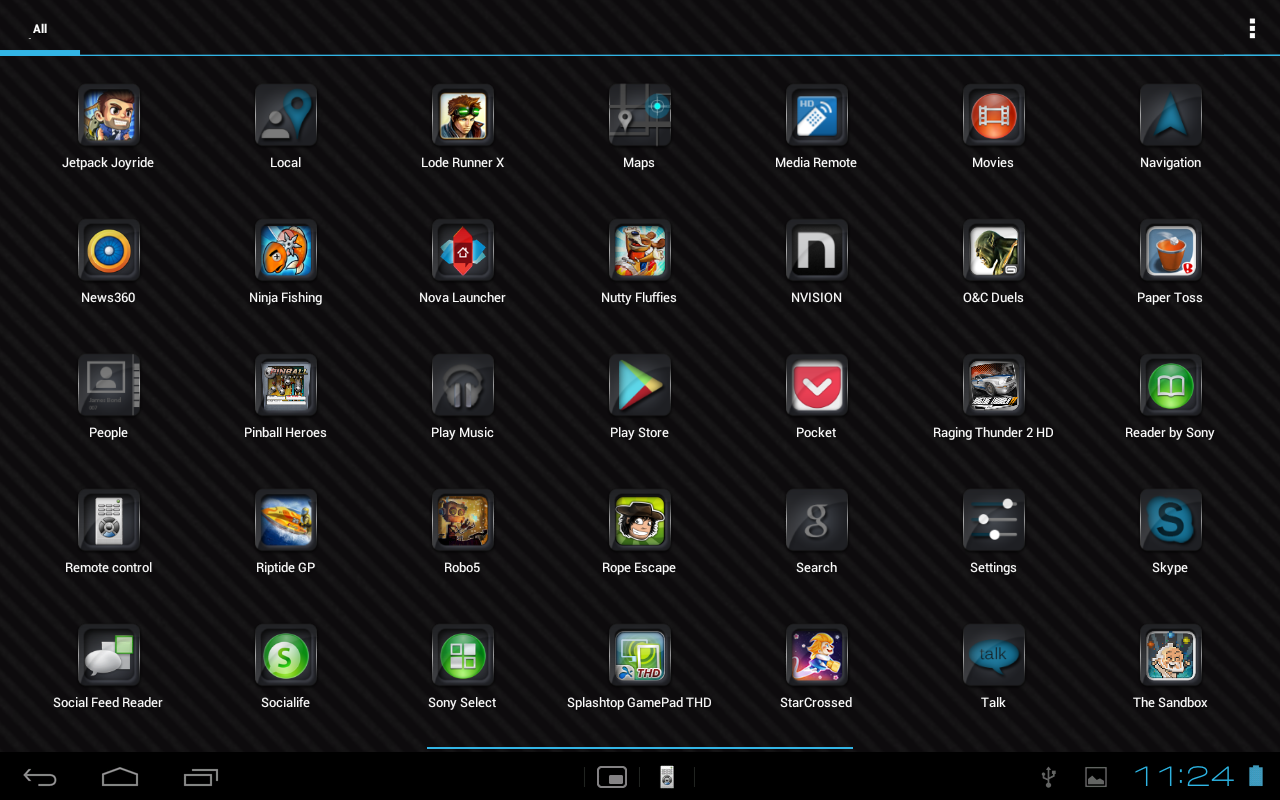Image resolution: width=1280 pixels, height=800 pixels.
Task: Launch the Play Store app
Action: (639, 385)
